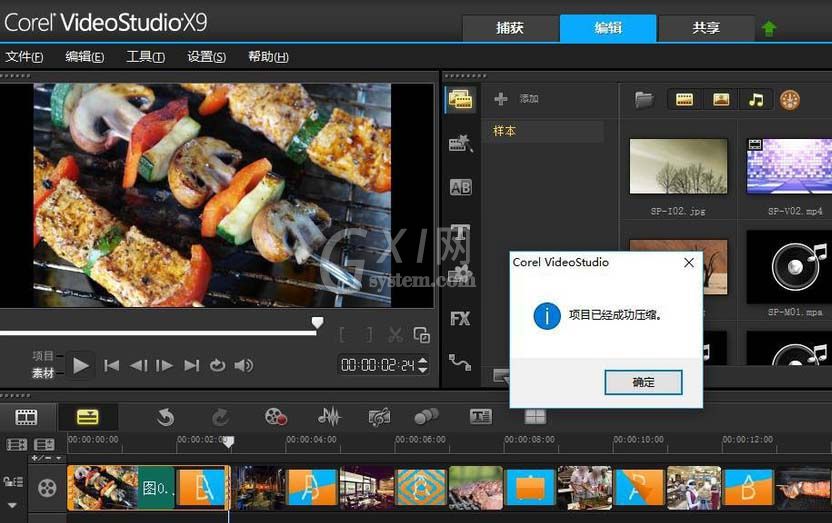The height and width of the screenshot is (523, 832).
Task: Step to the next frame
Action: (x=164, y=365)
